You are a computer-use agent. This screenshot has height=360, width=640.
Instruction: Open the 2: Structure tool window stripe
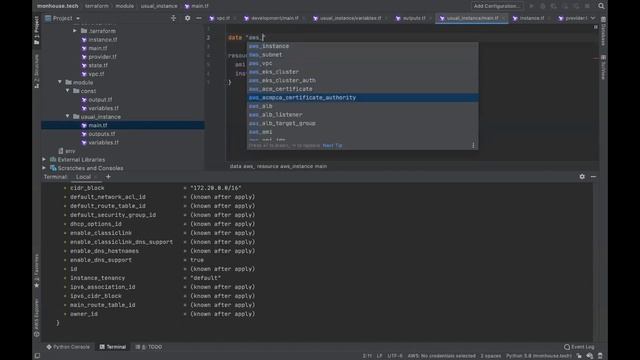pos(36,71)
